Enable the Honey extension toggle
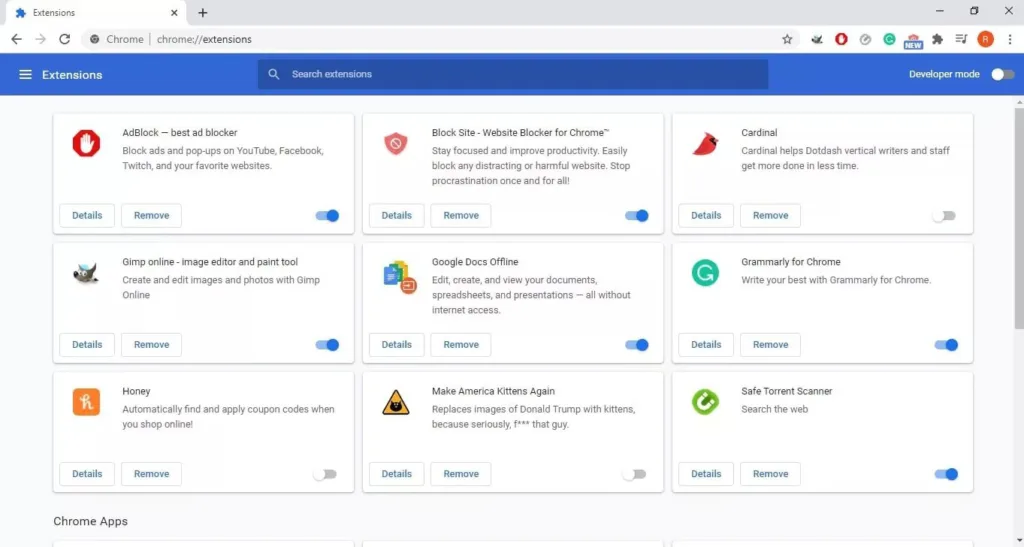 coord(325,474)
